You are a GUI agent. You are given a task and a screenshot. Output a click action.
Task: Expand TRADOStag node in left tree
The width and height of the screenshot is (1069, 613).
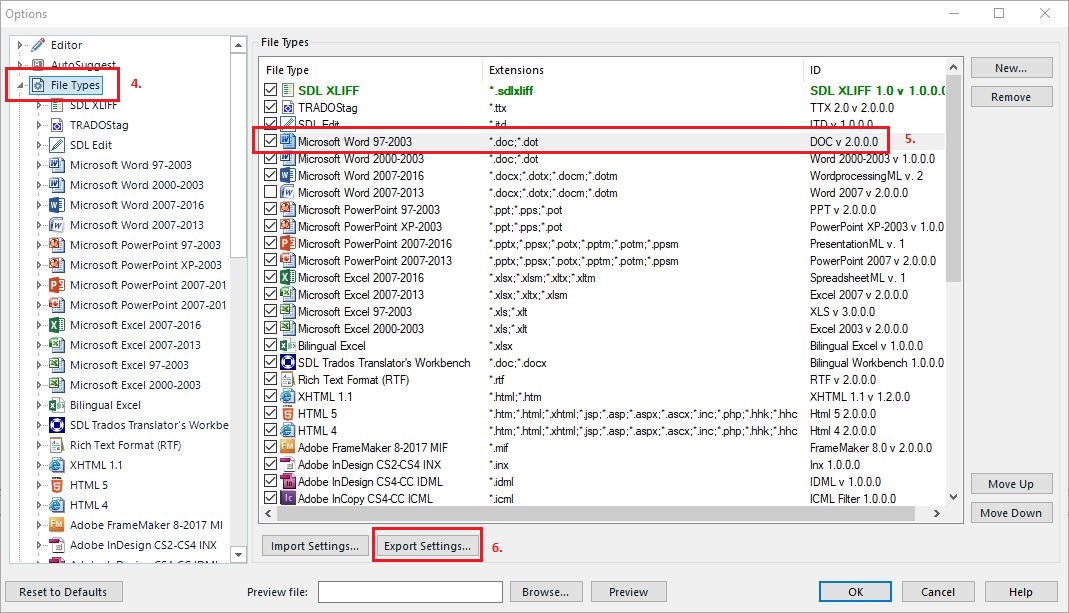[39, 125]
